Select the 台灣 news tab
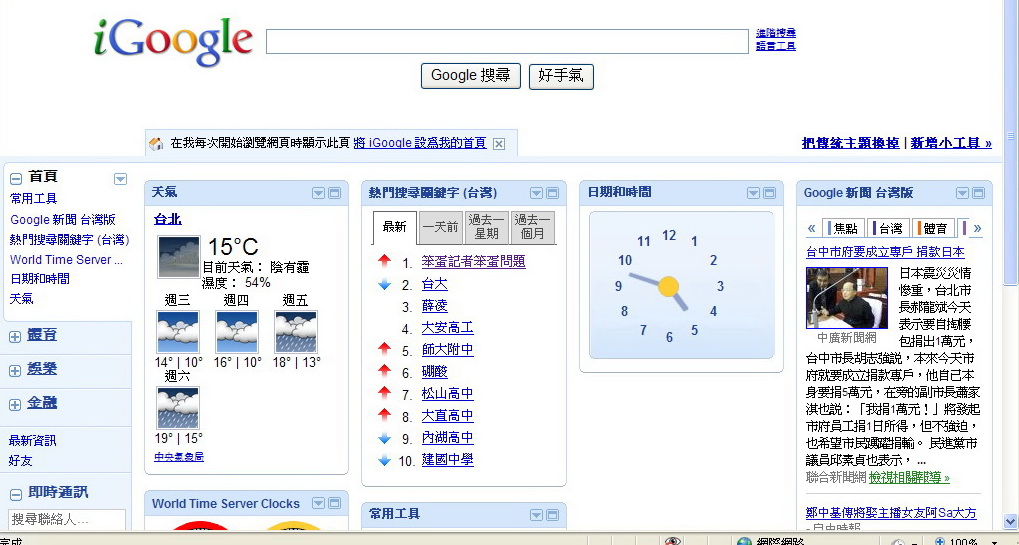 pos(887,228)
